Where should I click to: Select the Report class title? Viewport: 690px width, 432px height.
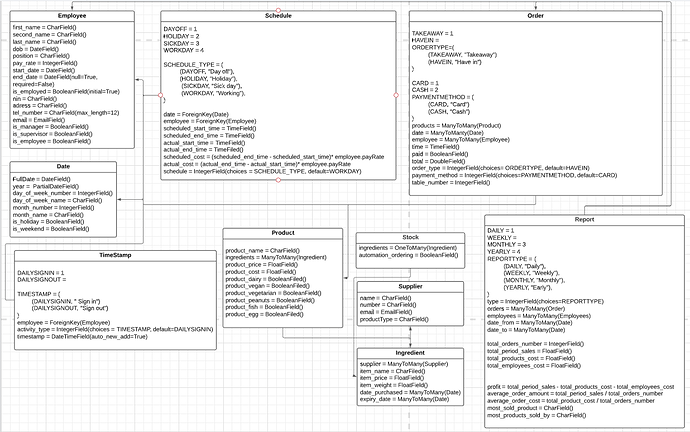tap(584, 220)
